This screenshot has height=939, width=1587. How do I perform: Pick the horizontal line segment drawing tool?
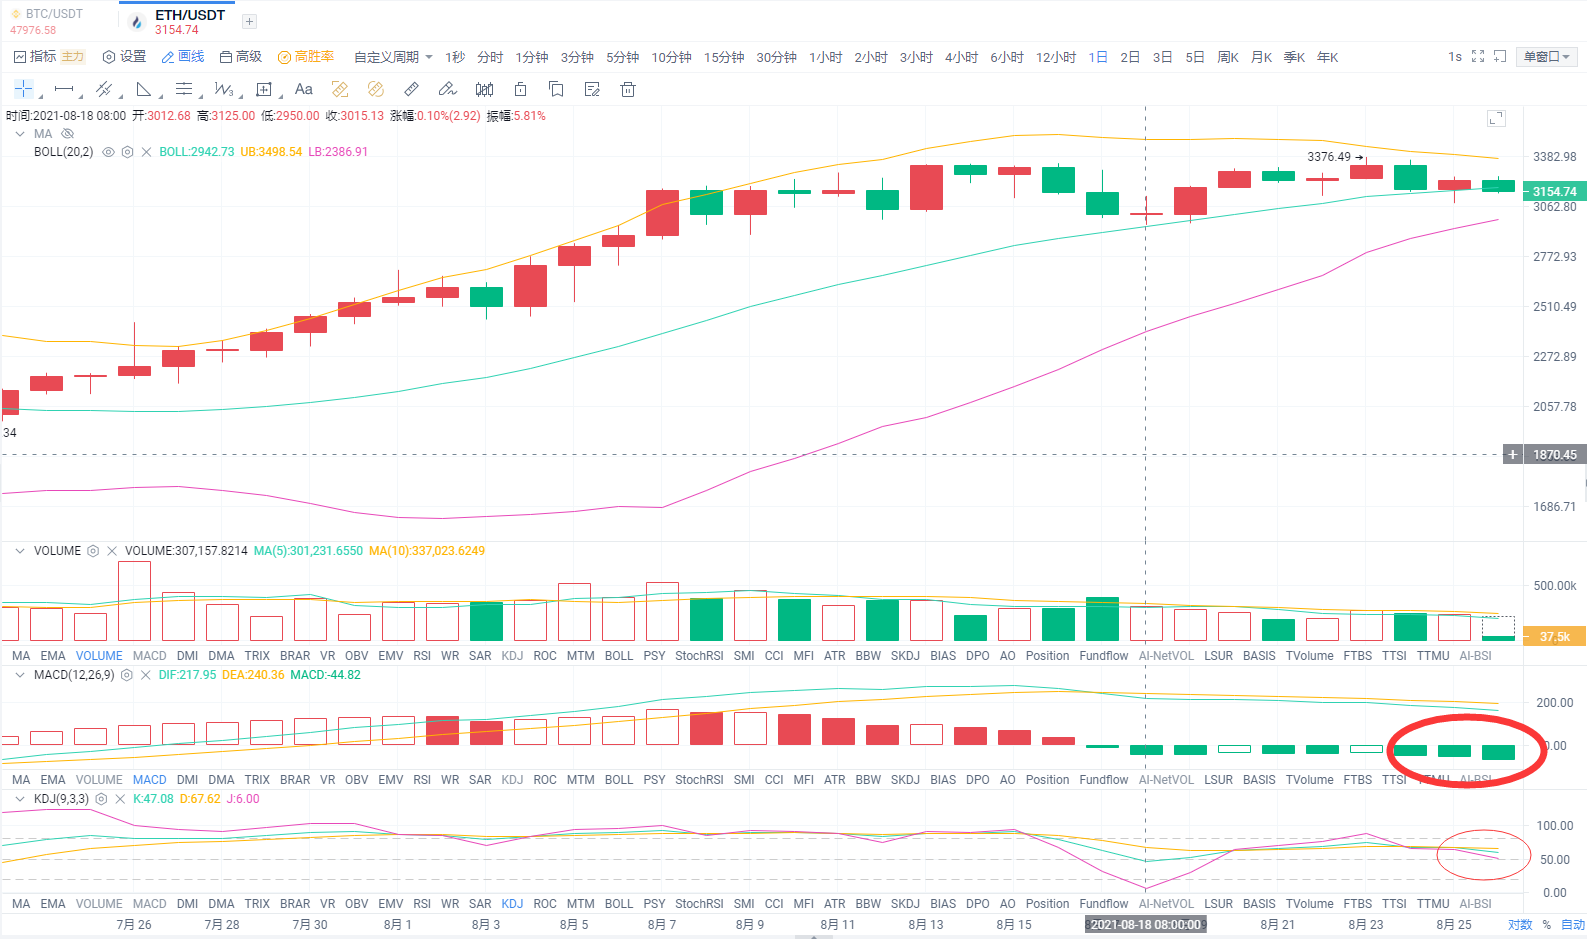point(64,89)
